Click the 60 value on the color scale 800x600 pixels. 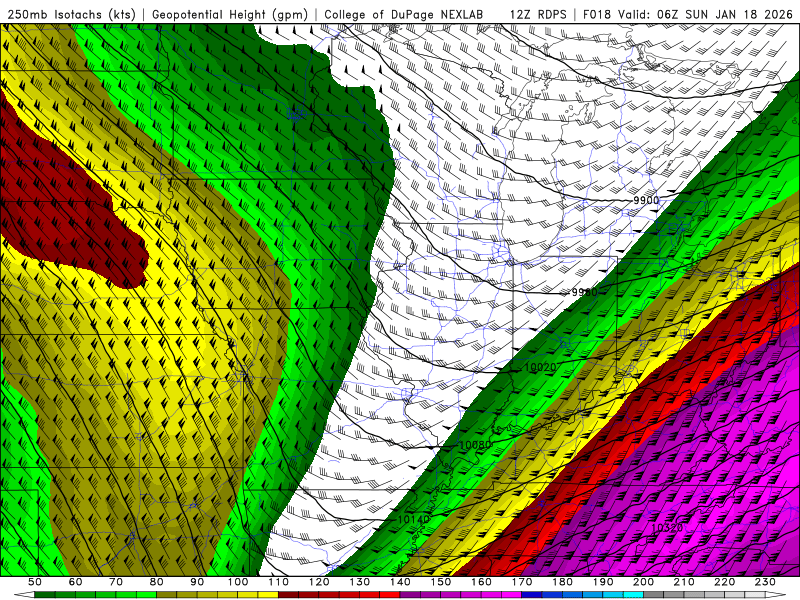76,582
